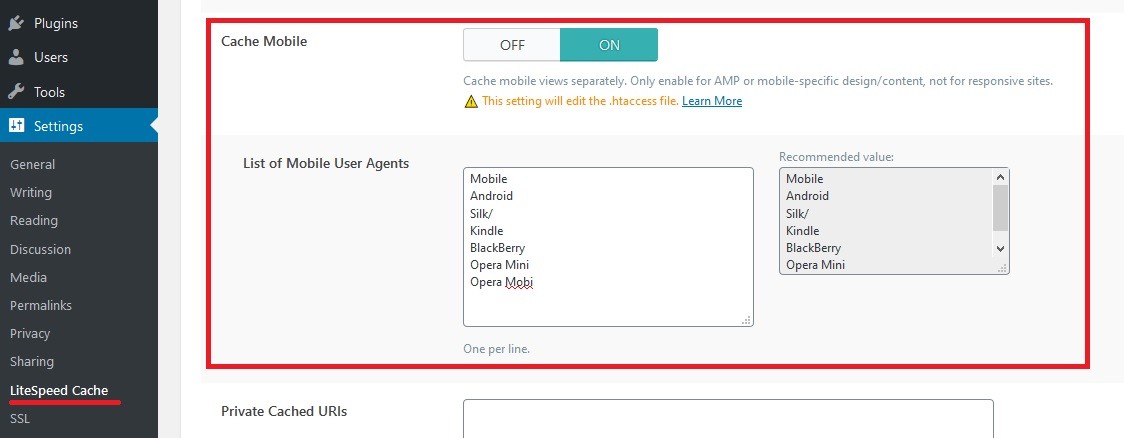Open the SSL settings submenu
The height and width of the screenshot is (438, 1124).
tap(20, 418)
